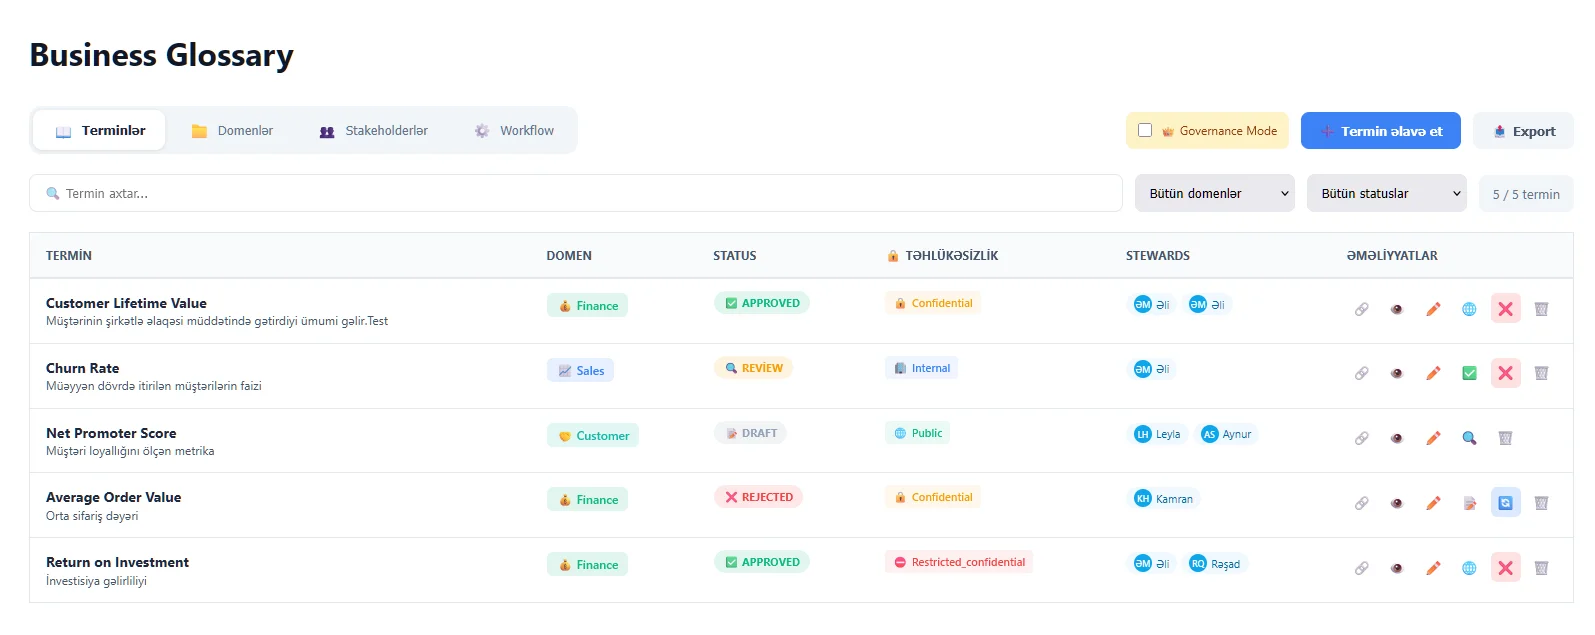The image size is (1595, 635).
Task: Click steward Leyla chip
Action: pyautogui.click(x=1157, y=434)
